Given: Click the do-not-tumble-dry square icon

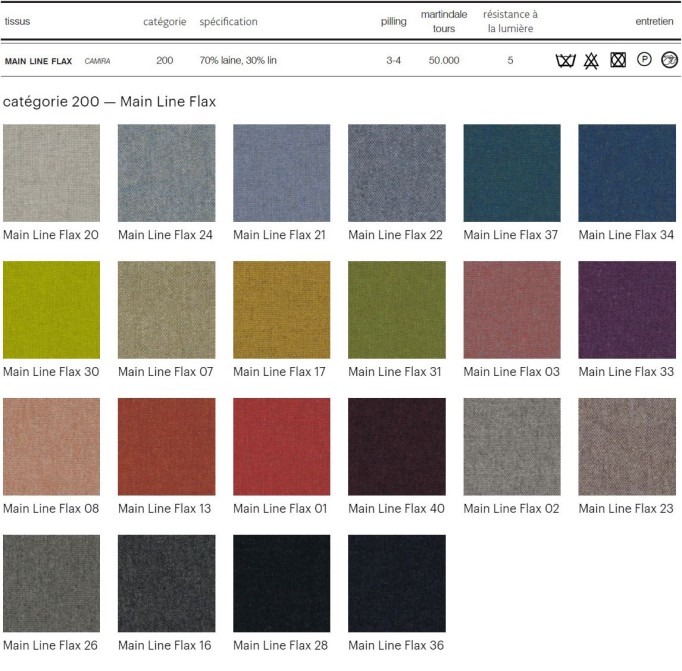Looking at the screenshot, I should coord(618,61).
